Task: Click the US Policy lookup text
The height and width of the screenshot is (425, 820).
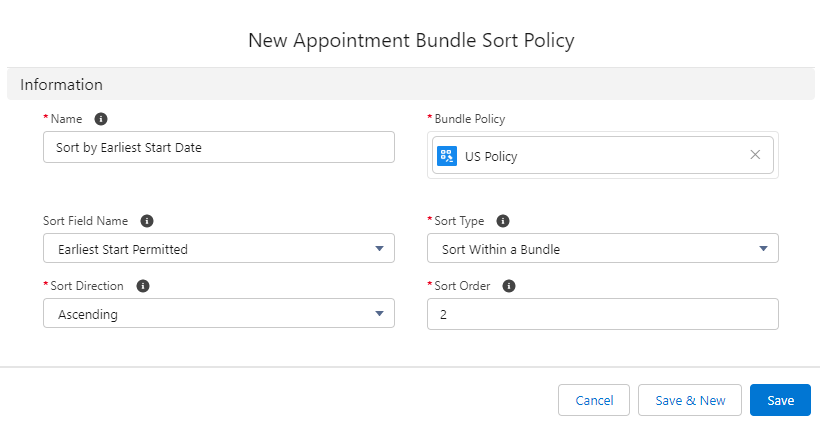Action: pos(491,156)
